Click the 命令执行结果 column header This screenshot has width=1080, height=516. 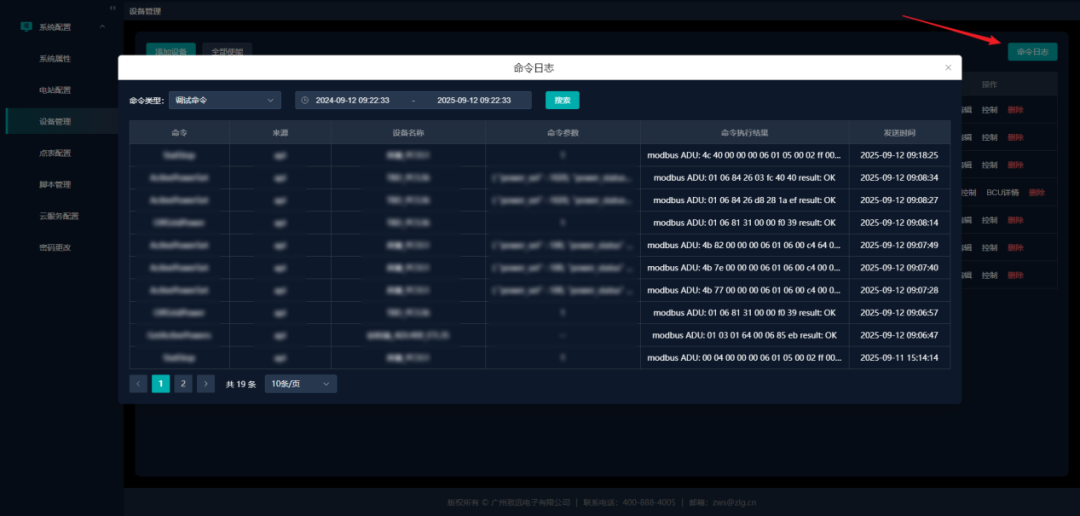745,132
